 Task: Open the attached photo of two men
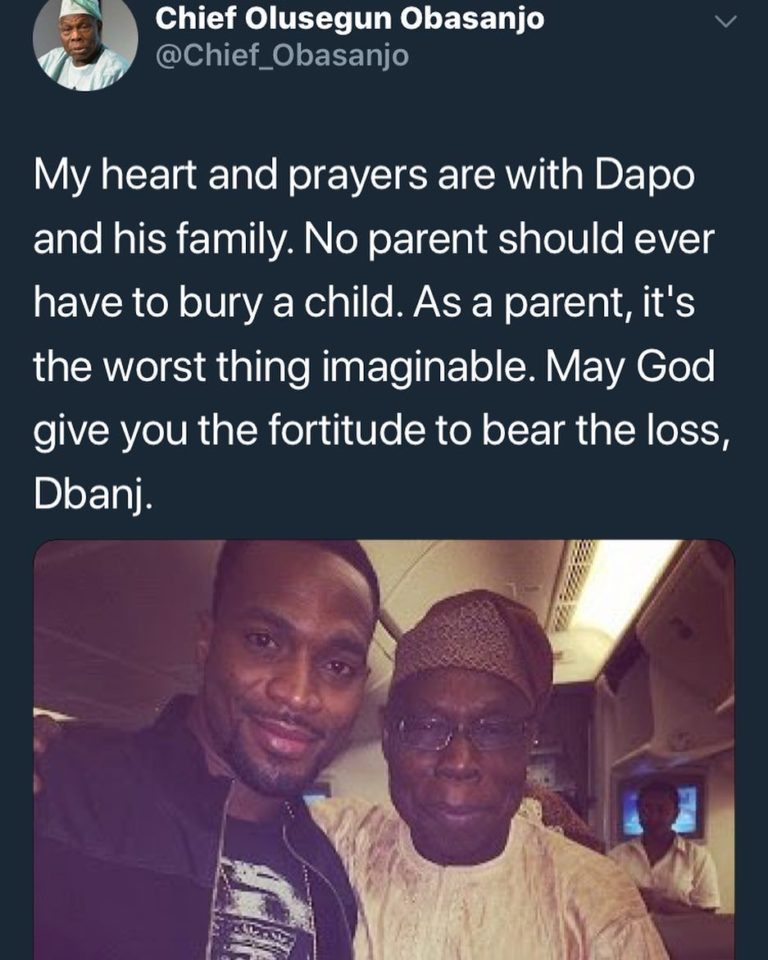click(384, 750)
